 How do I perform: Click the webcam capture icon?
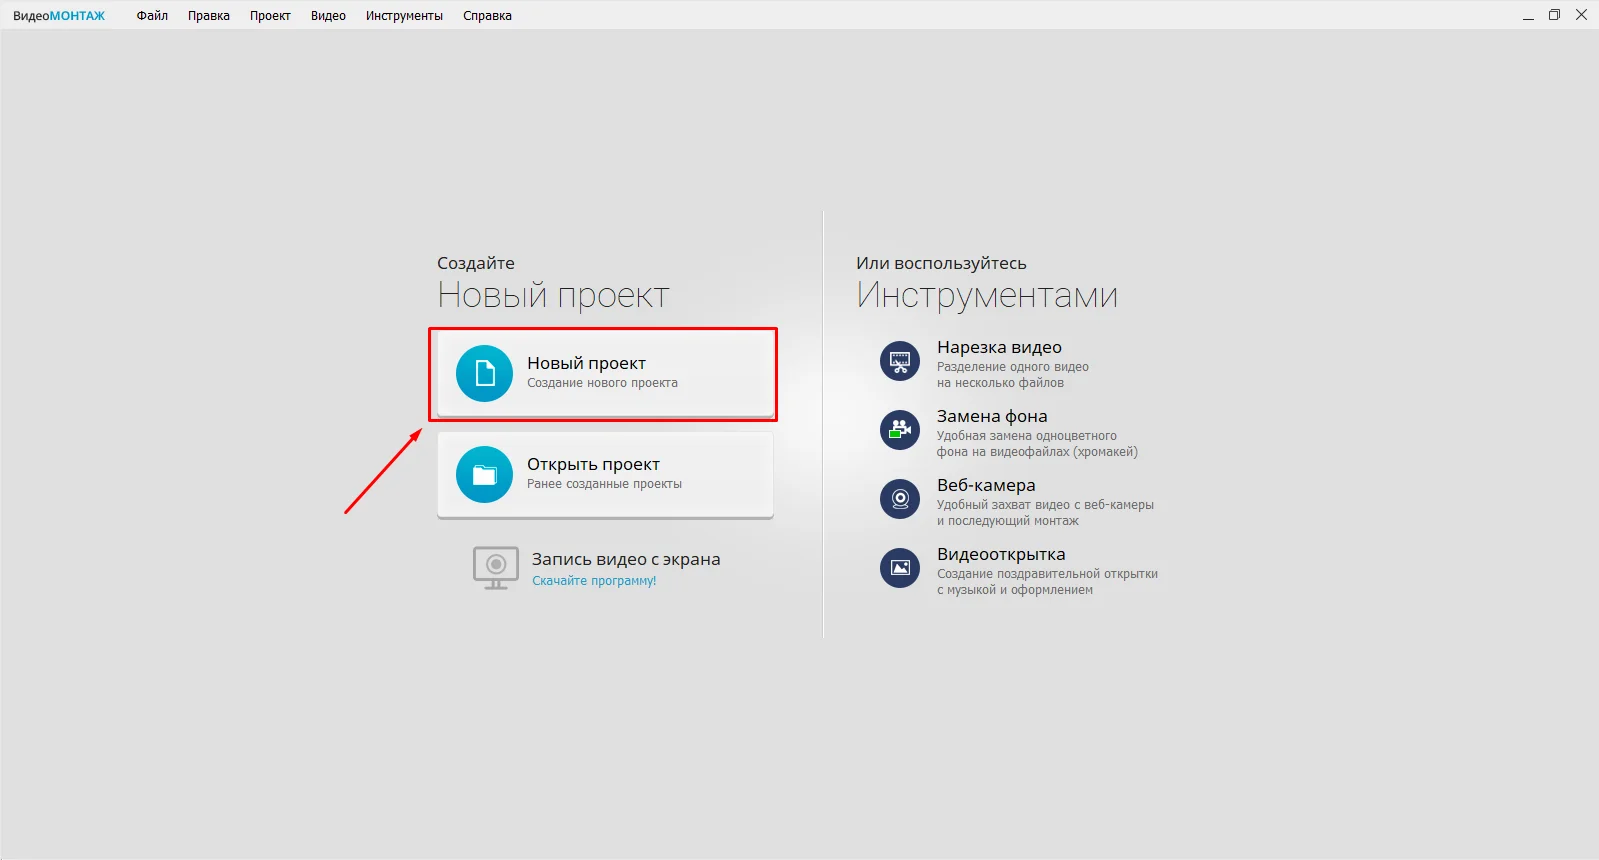(x=900, y=499)
